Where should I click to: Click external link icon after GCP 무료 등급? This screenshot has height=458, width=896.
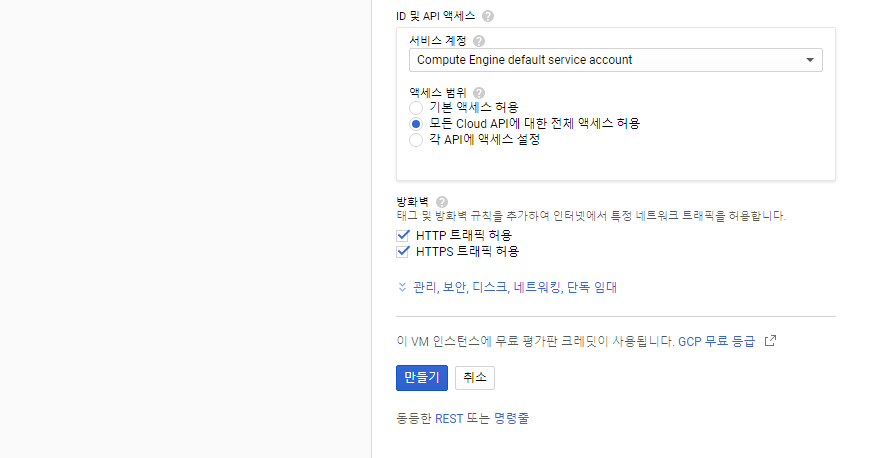tap(770, 341)
